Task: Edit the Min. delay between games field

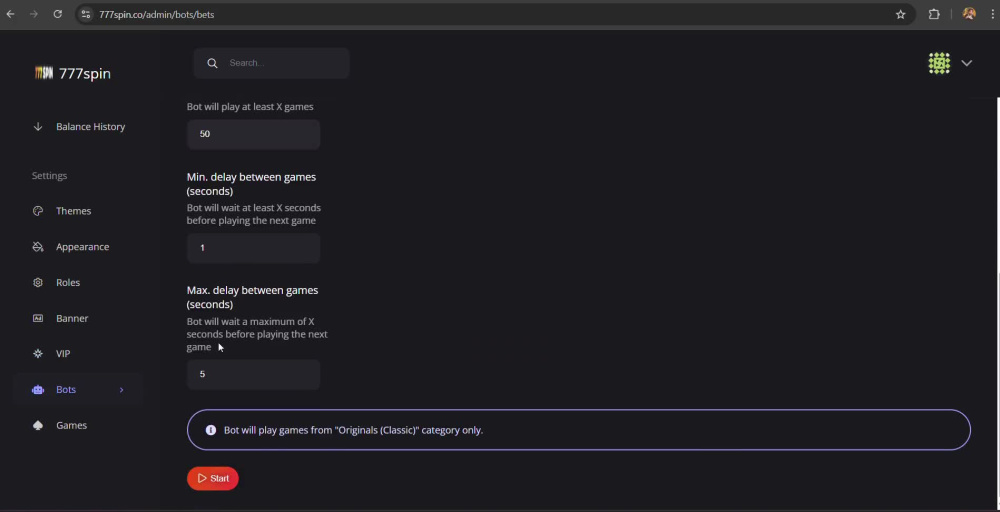Action: coord(253,247)
